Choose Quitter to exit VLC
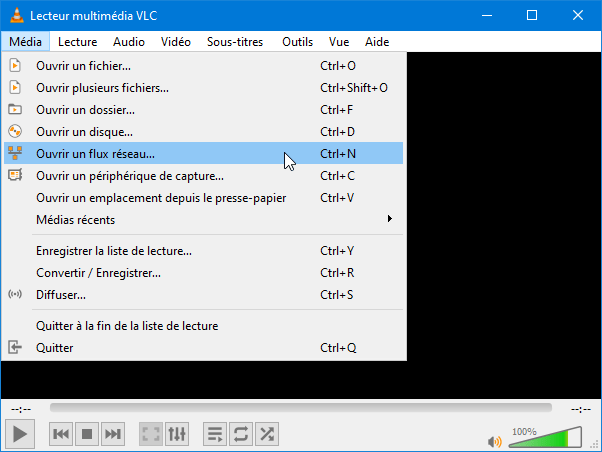Screen dimensions: 602x452 203,348
